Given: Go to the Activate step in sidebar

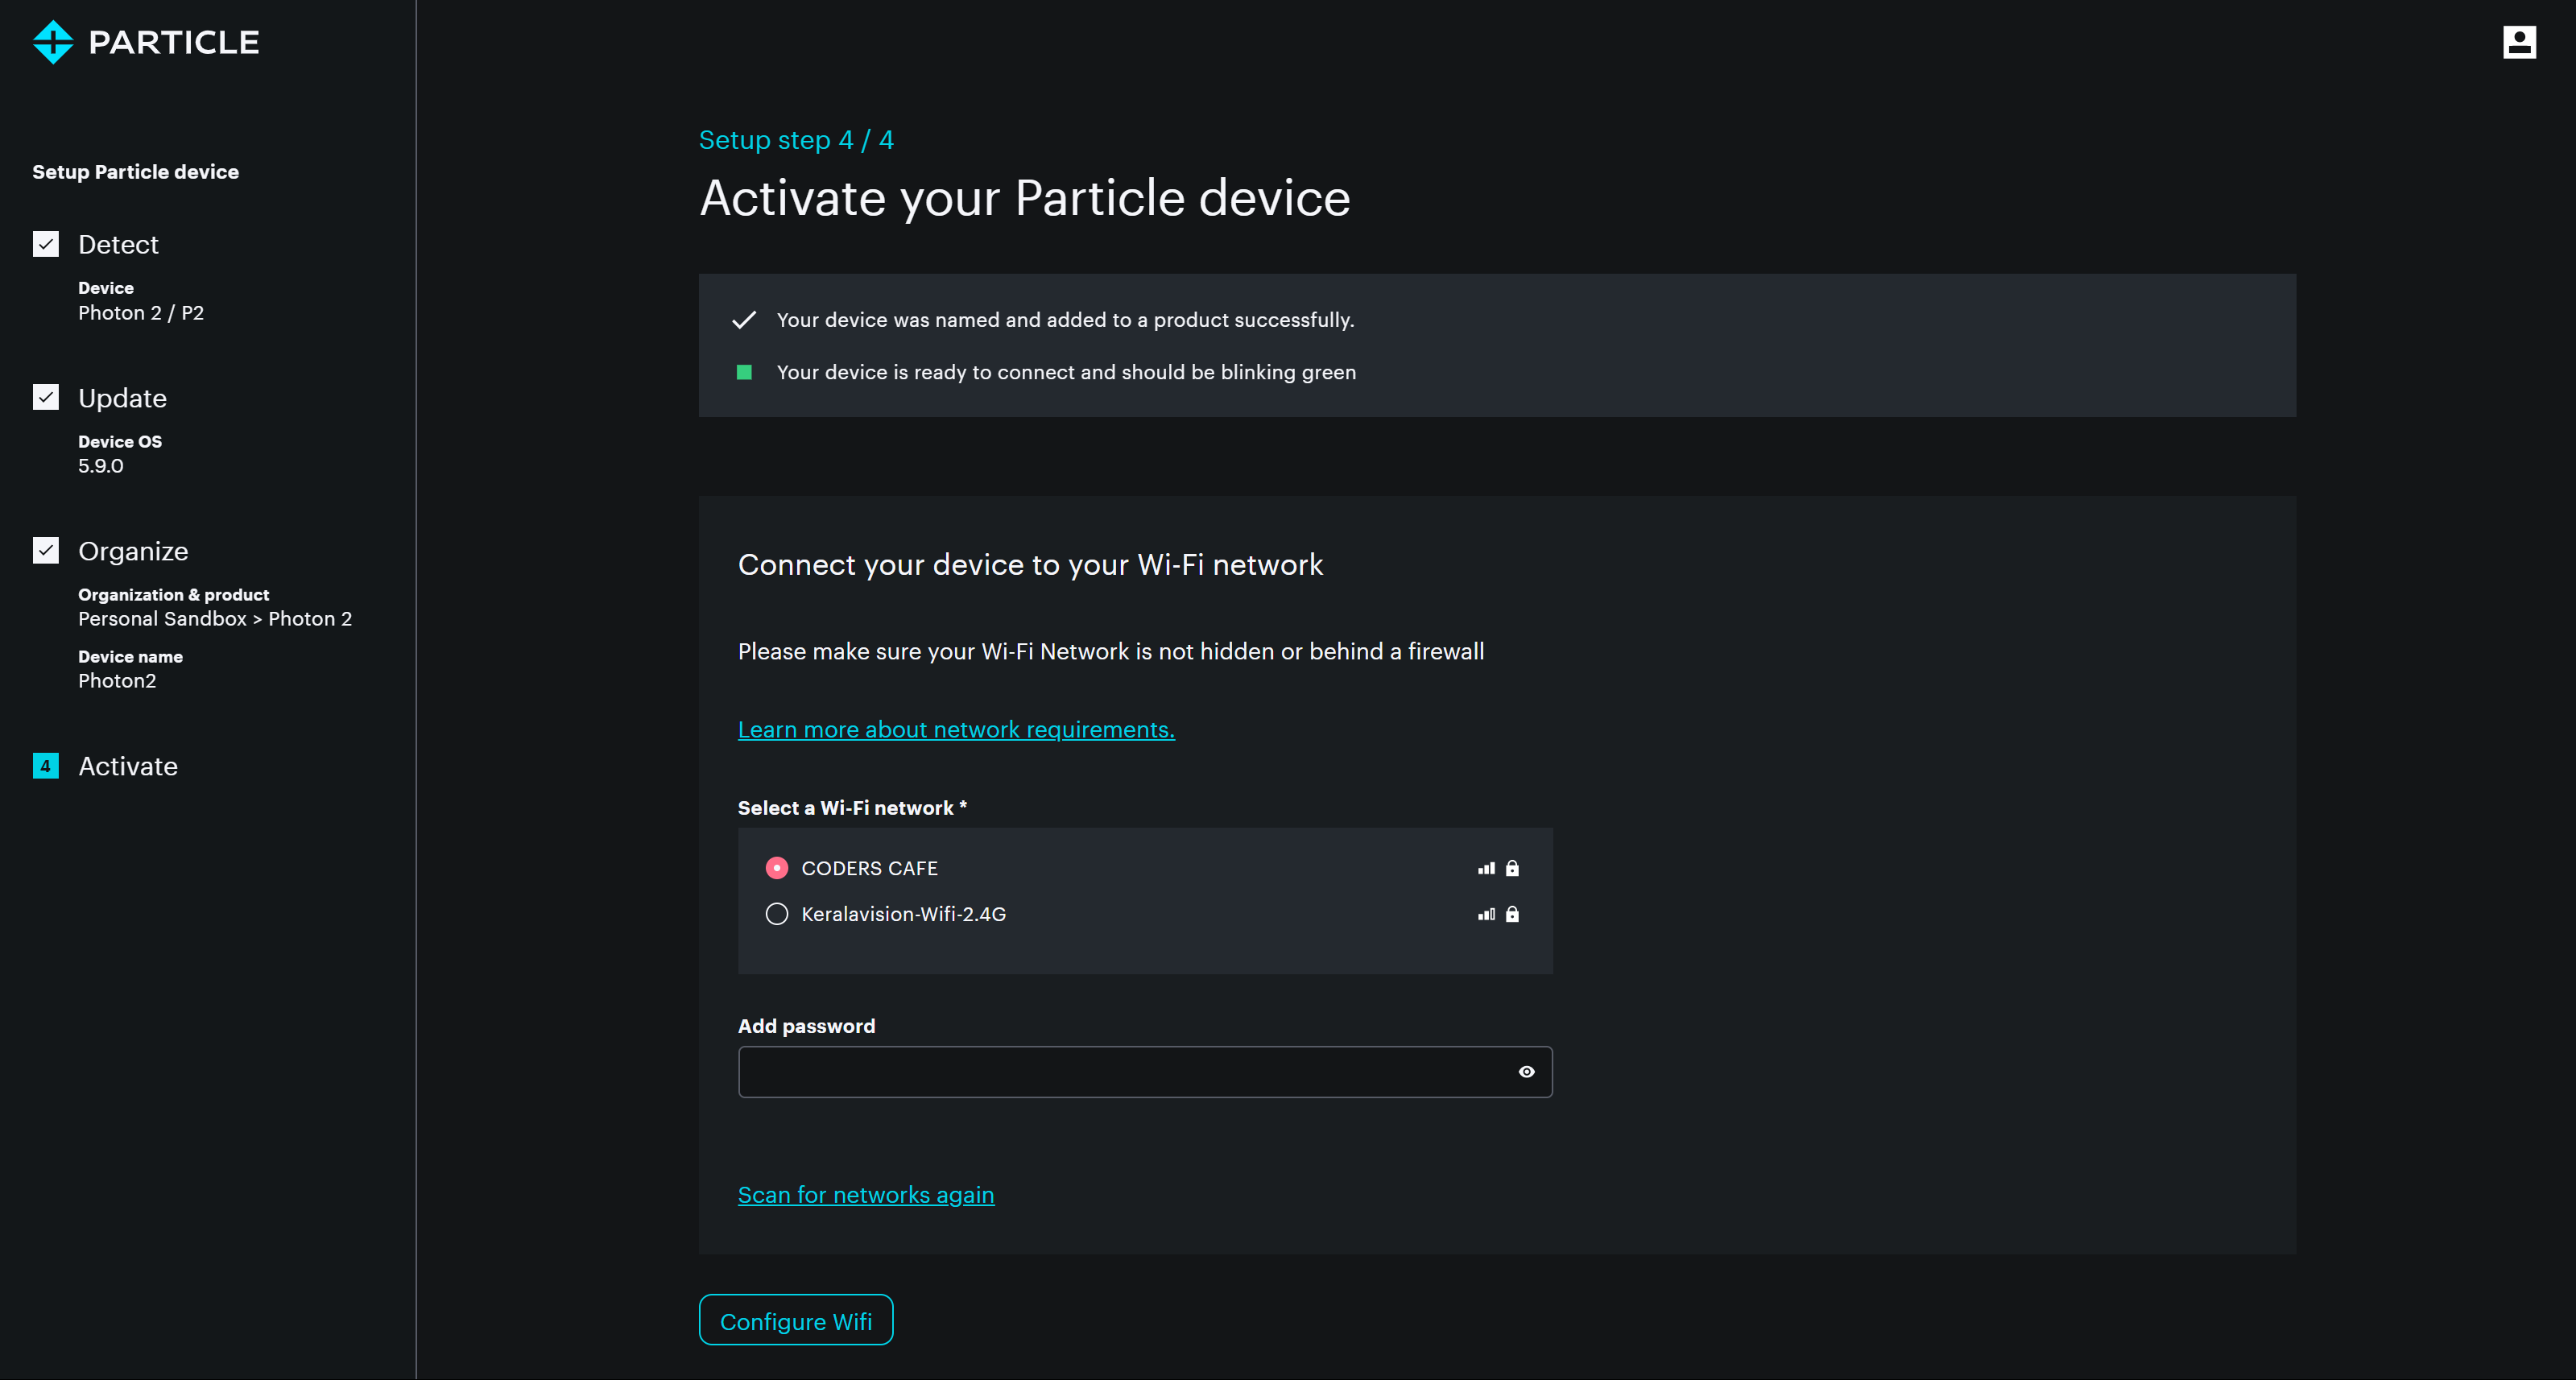Looking at the screenshot, I should [x=128, y=766].
